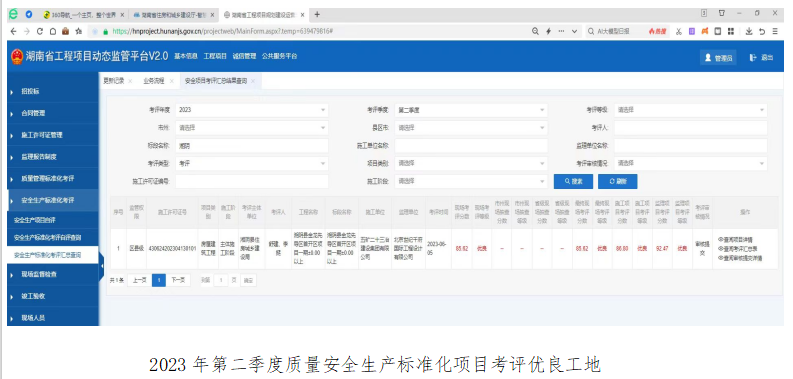Open the 项目类别 dropdown
Screen dimensions: 793x379
(471, 163)
